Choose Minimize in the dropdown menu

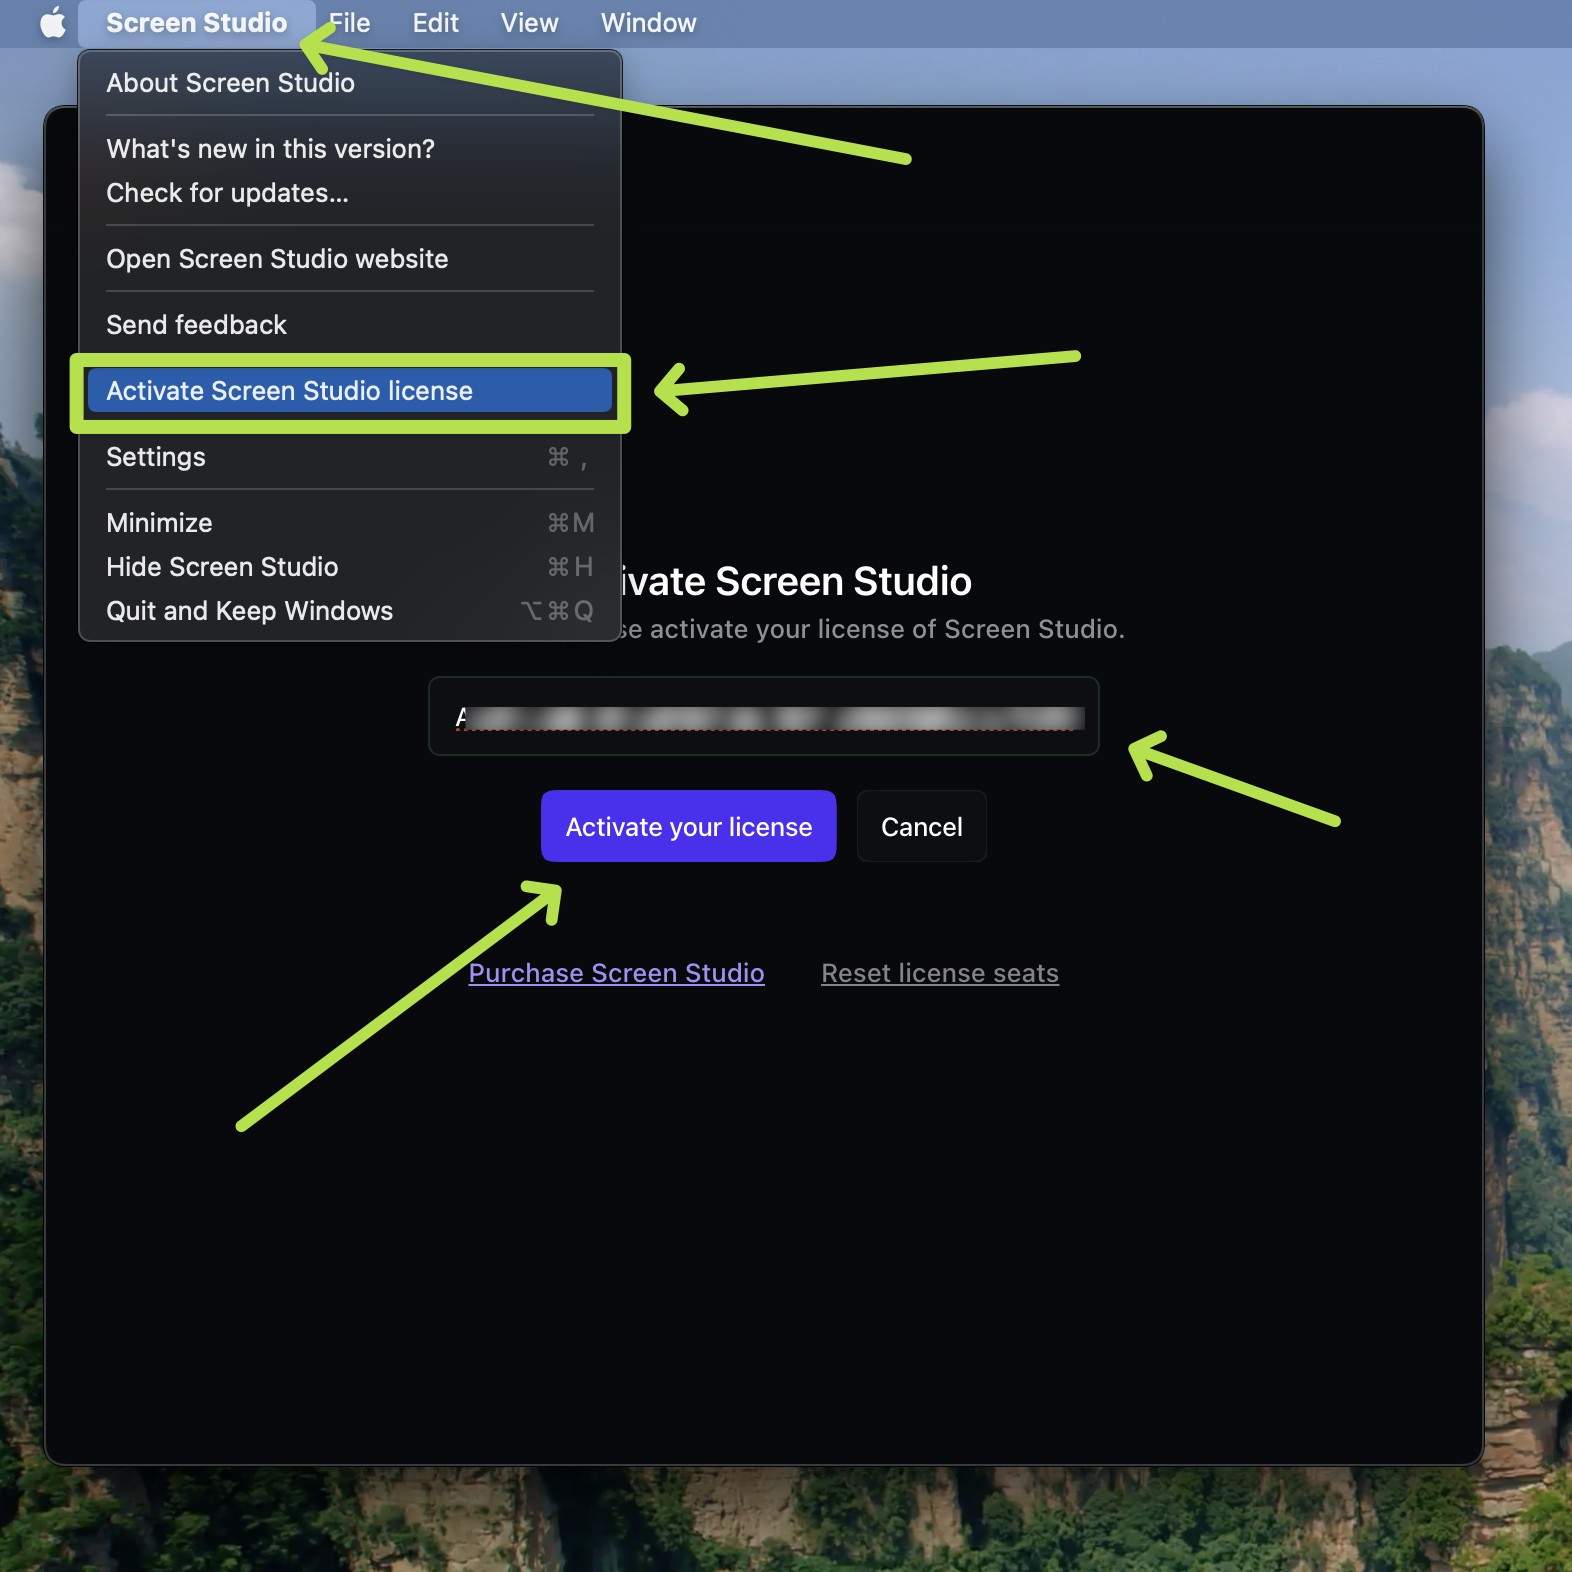tap(159, 523)
